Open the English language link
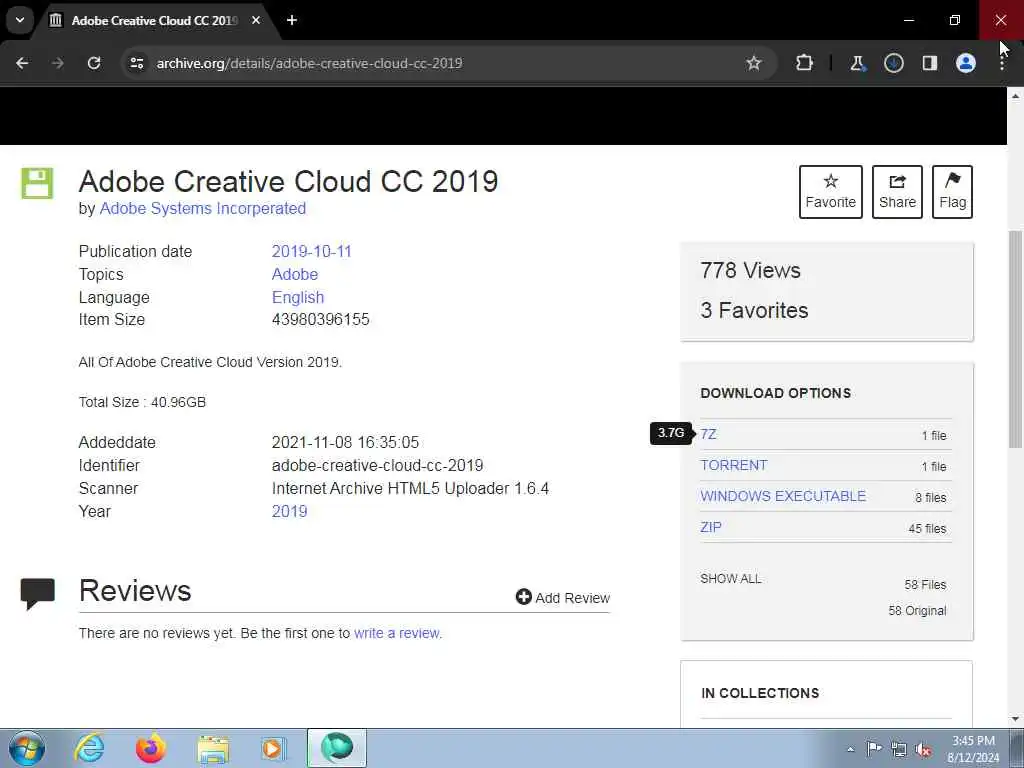 coord(298,297)
